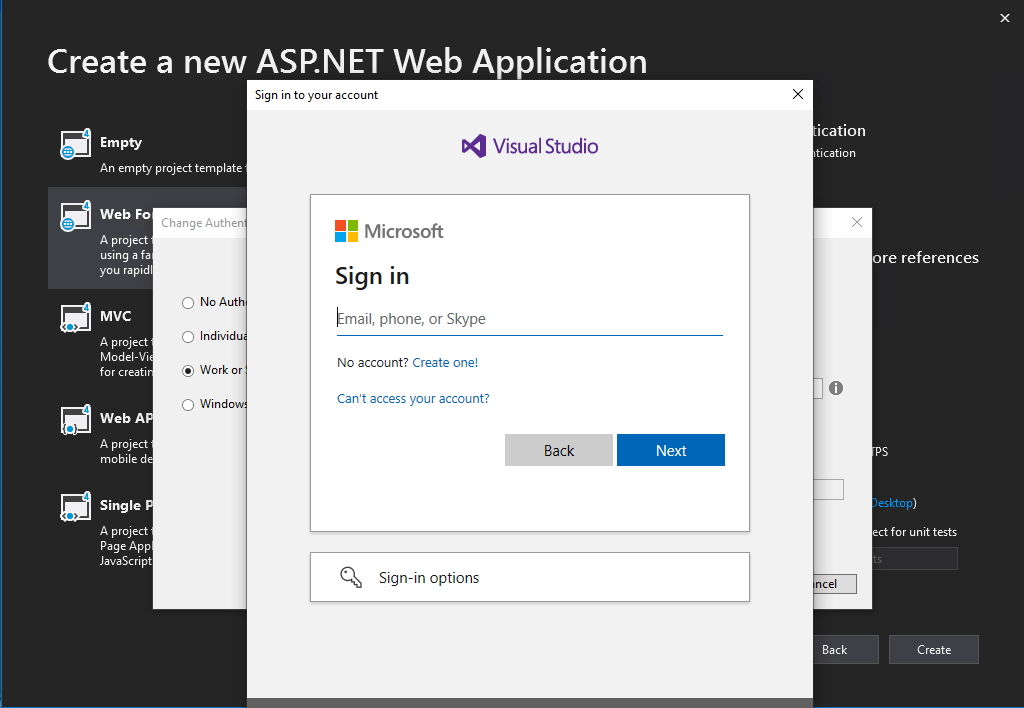This screenshot has width=1024, height=708.
Task: Select the Web API template icon
Action: click(x=76, y=419)
